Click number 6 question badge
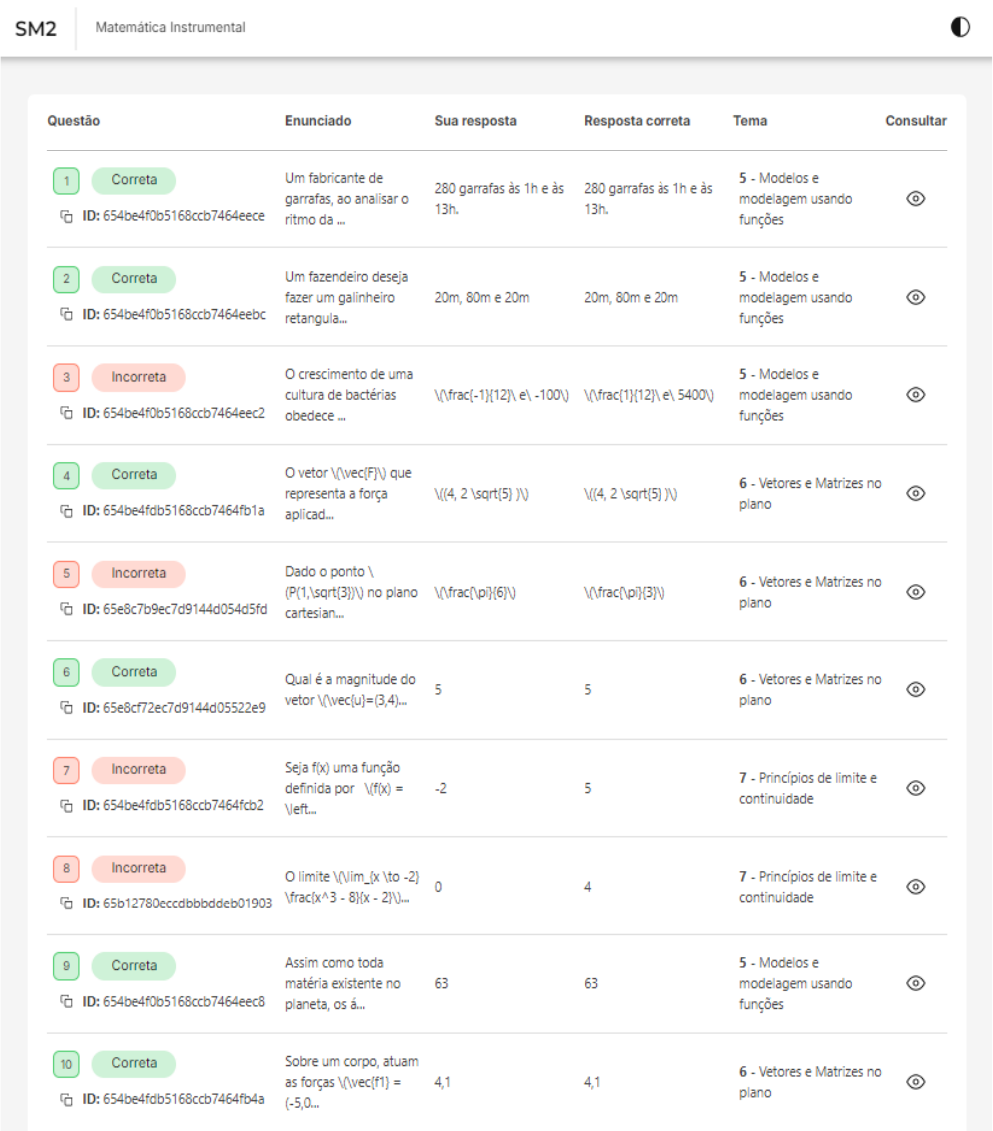Screen dimensions: 993x1131 [x=66, y=673]
